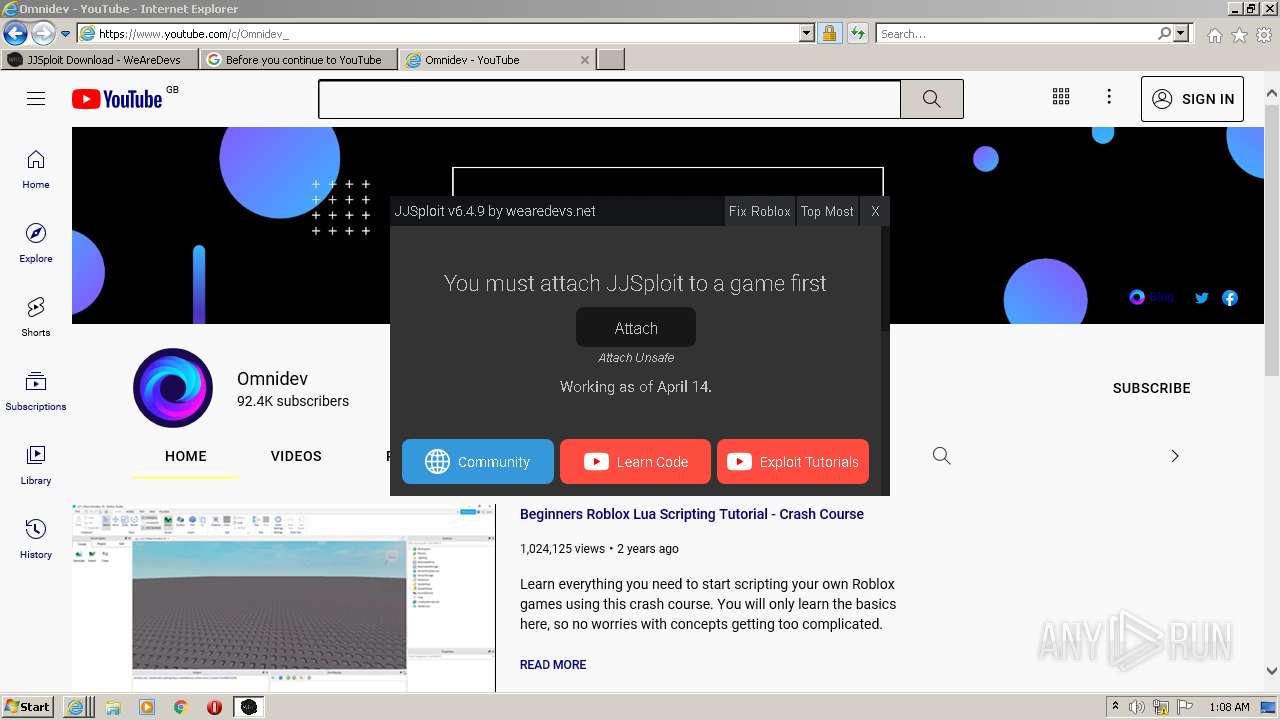This screenshot has height=720, width=1280.
Task: Click the Omnidev channel avatar
Action: click(173, 388)
